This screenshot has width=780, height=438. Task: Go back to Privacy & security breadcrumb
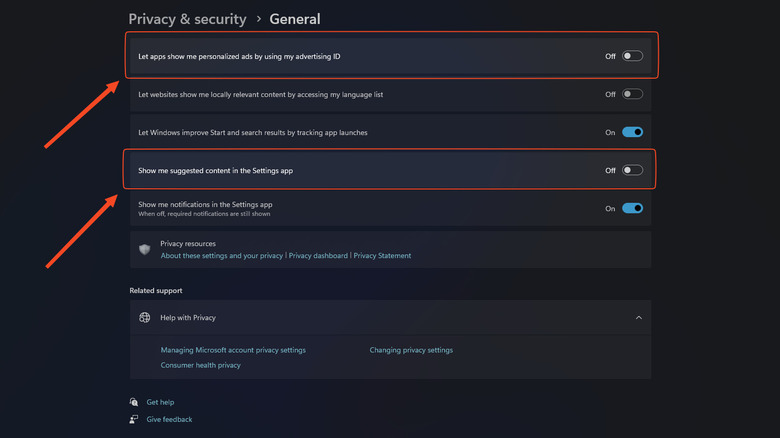click(x=187, y=19)
